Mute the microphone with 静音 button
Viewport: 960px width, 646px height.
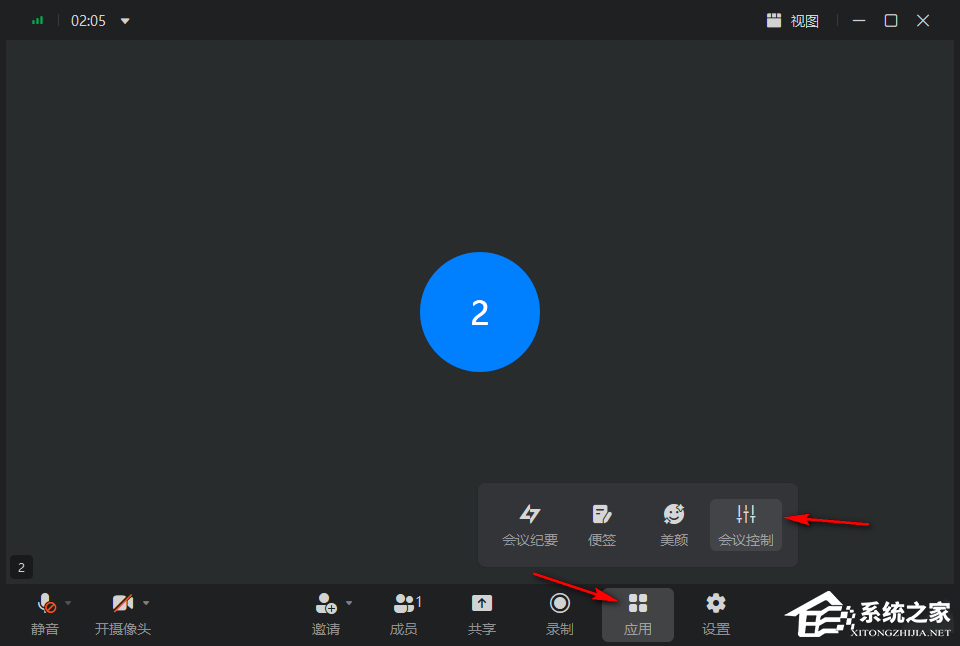coord(45,614)
